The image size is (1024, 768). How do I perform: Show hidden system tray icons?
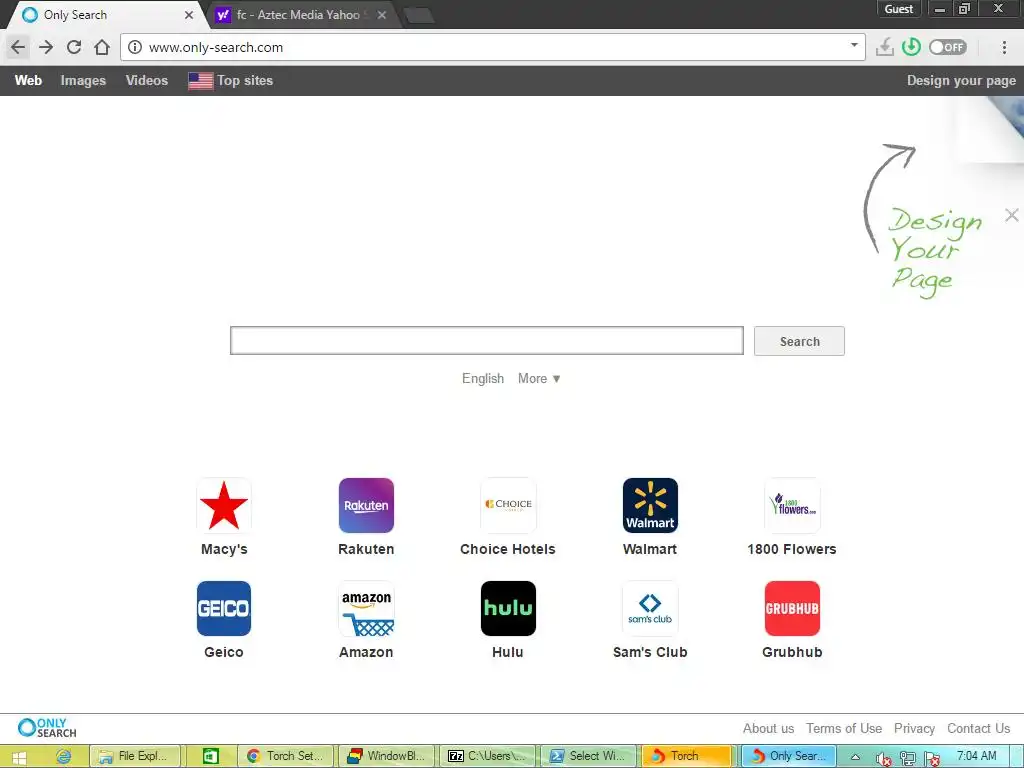tap(856, 757)
